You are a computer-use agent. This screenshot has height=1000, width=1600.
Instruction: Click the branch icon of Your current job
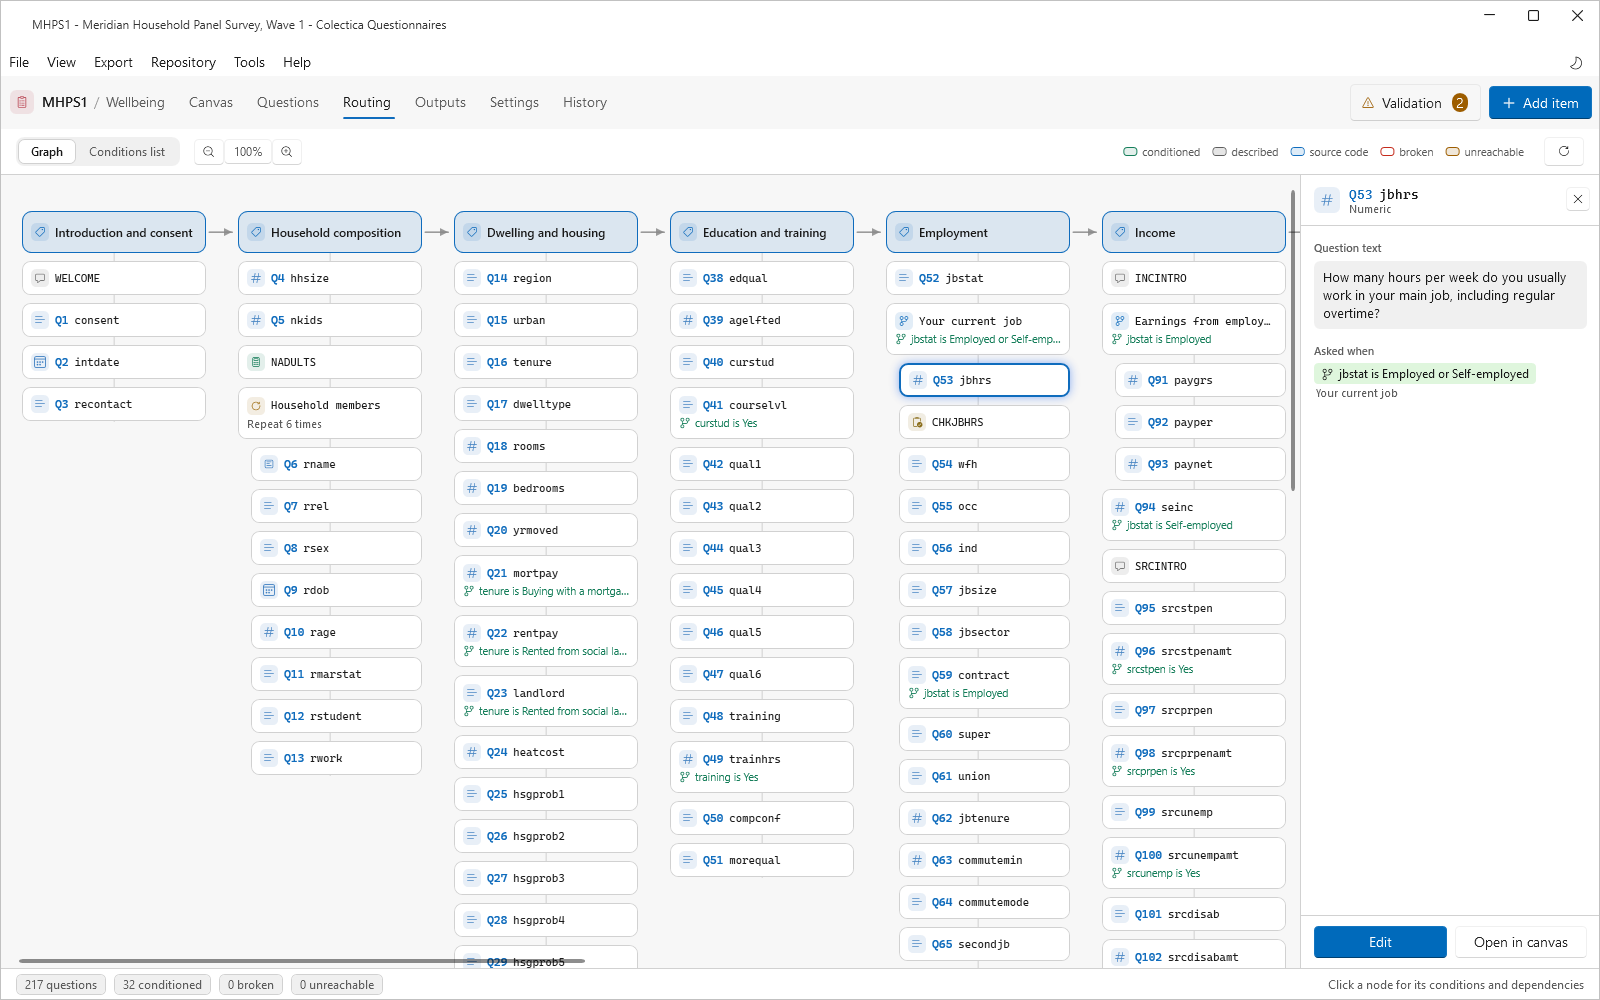(x=904, y=321)
